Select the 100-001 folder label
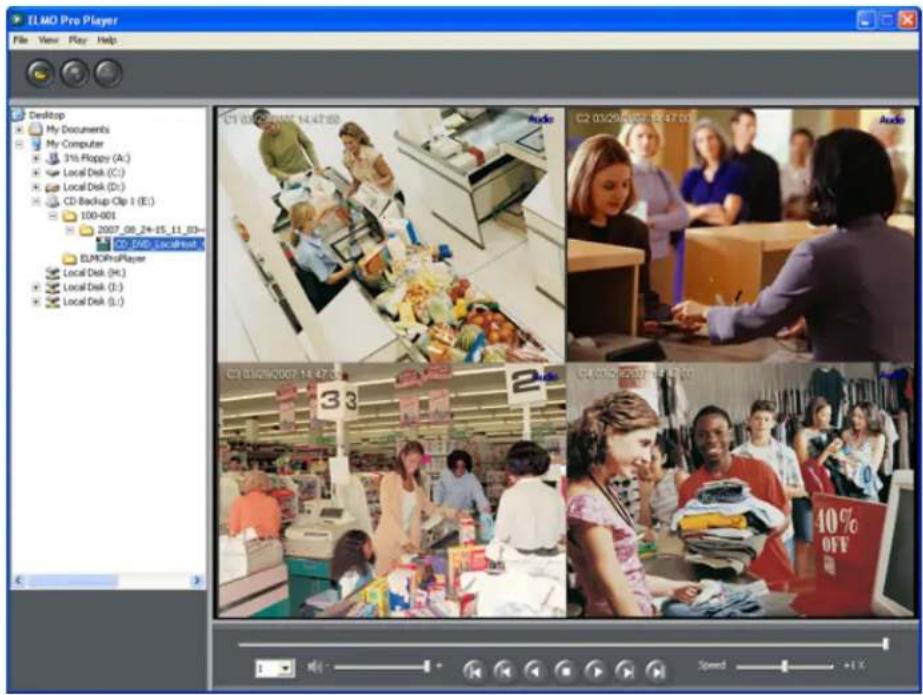 pyautogui.click(x=98, y=215)
